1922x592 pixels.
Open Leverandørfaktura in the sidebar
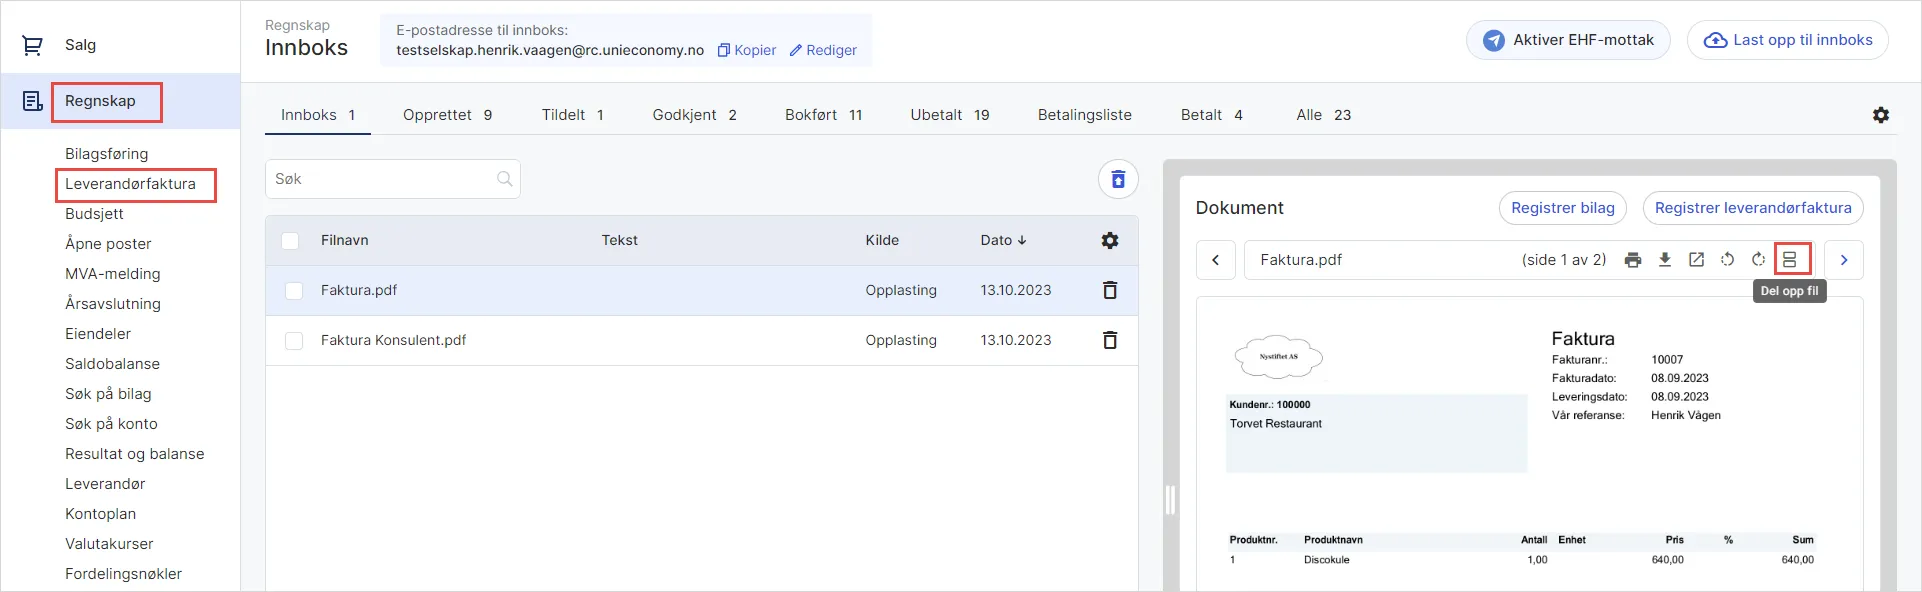point(131,184)
